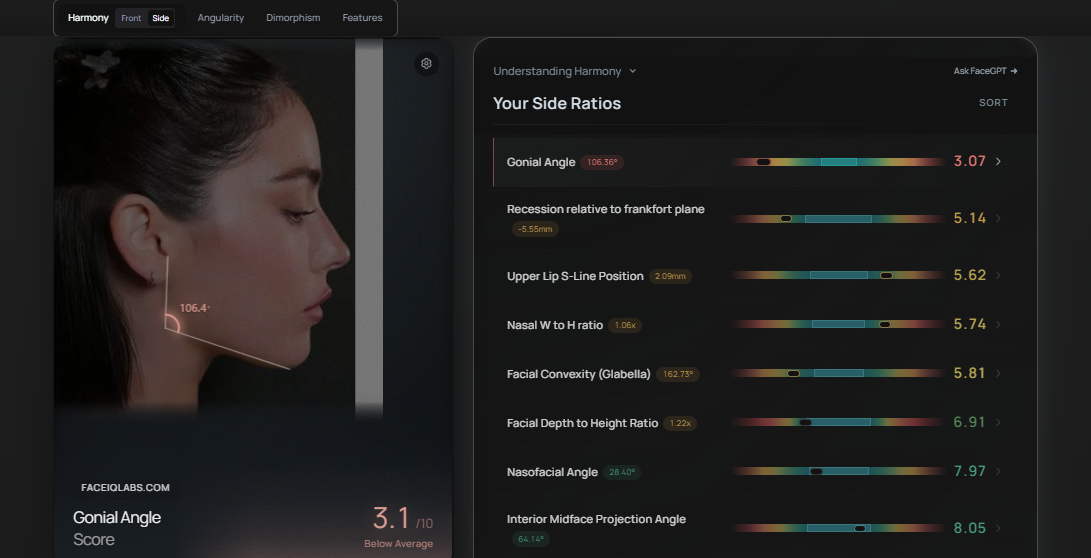Click the Nasal W to H ratio arrow
This screenshot has width=1091, height=558.
998,324
